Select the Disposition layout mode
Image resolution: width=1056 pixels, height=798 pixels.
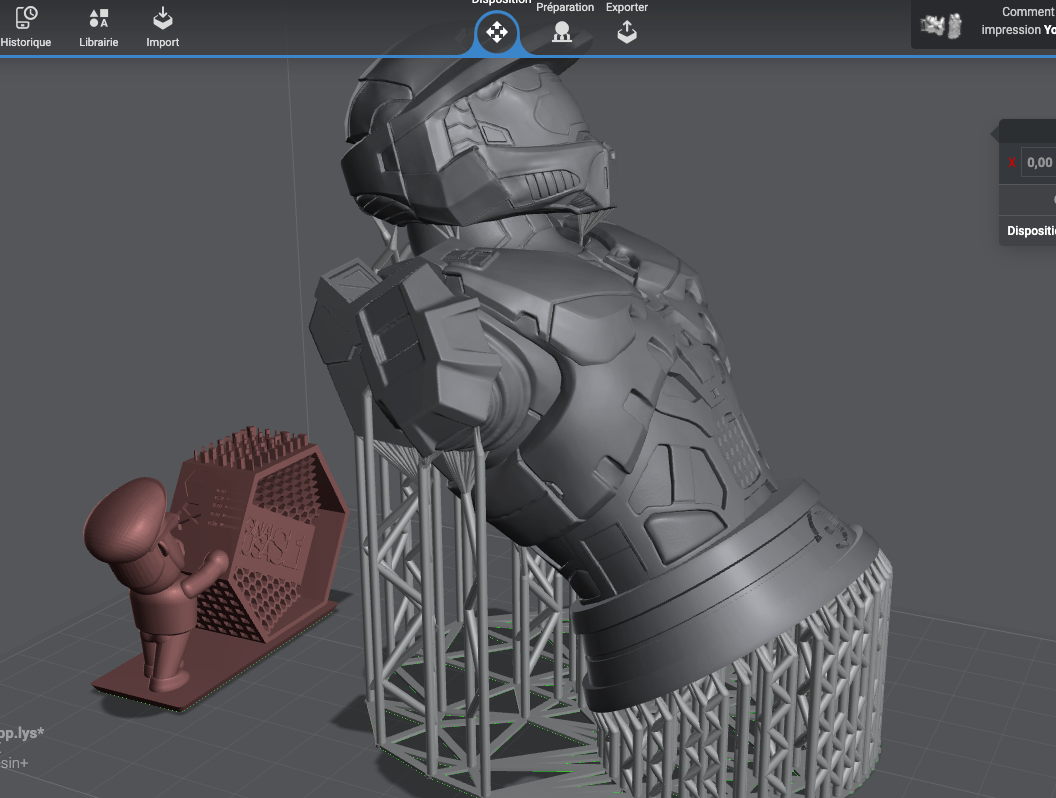point(496,32)
